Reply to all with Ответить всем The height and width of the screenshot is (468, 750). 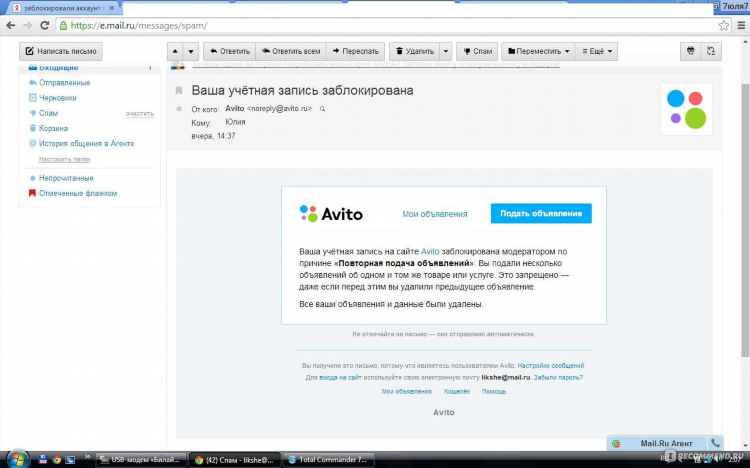[x=291, y=51]
